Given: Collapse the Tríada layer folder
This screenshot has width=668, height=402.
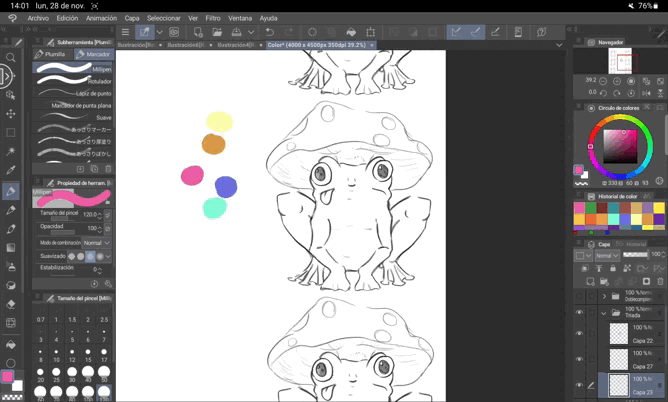Looking at the screenshot, I should [603, 313].
